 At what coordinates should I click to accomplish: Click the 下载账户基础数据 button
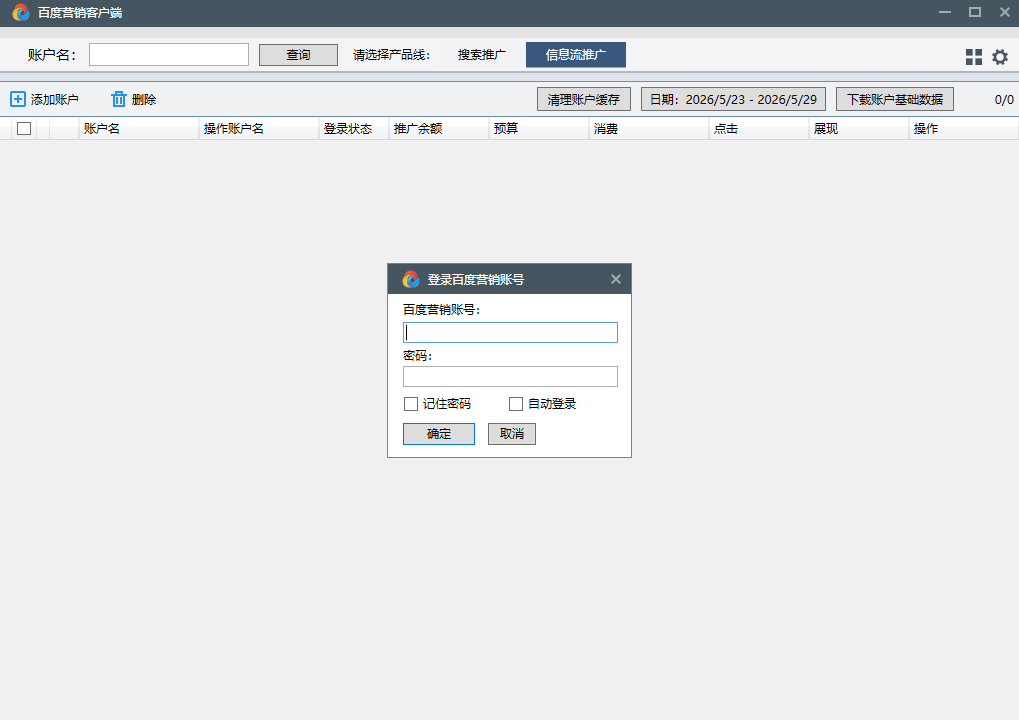pyautogui.click(x=895, y=99)
